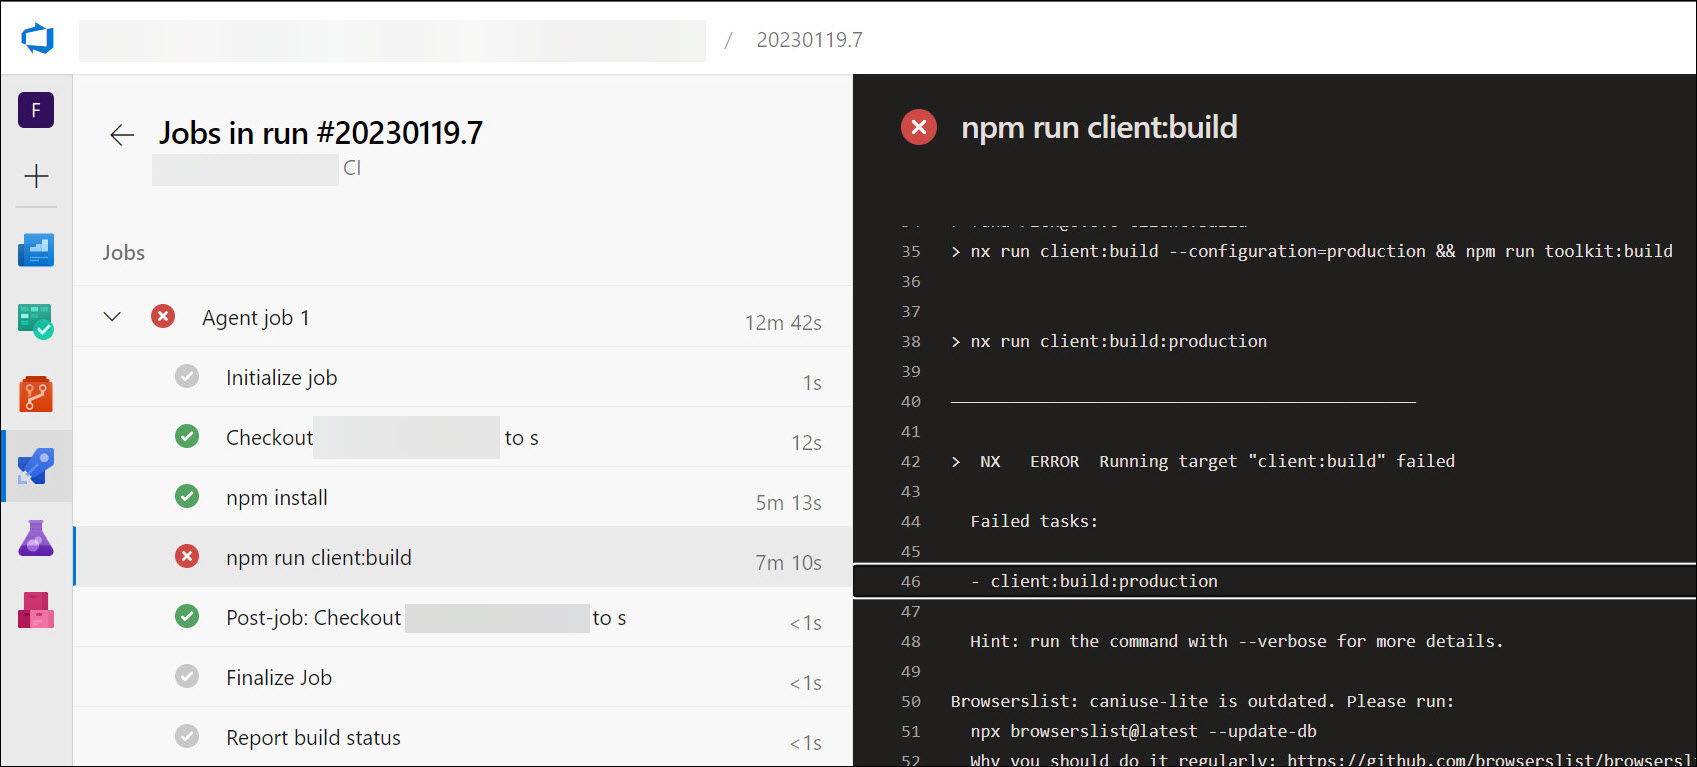Screen dimensions: 1697x767
Task: Select the Agent job 1 row
Action: 463,317
